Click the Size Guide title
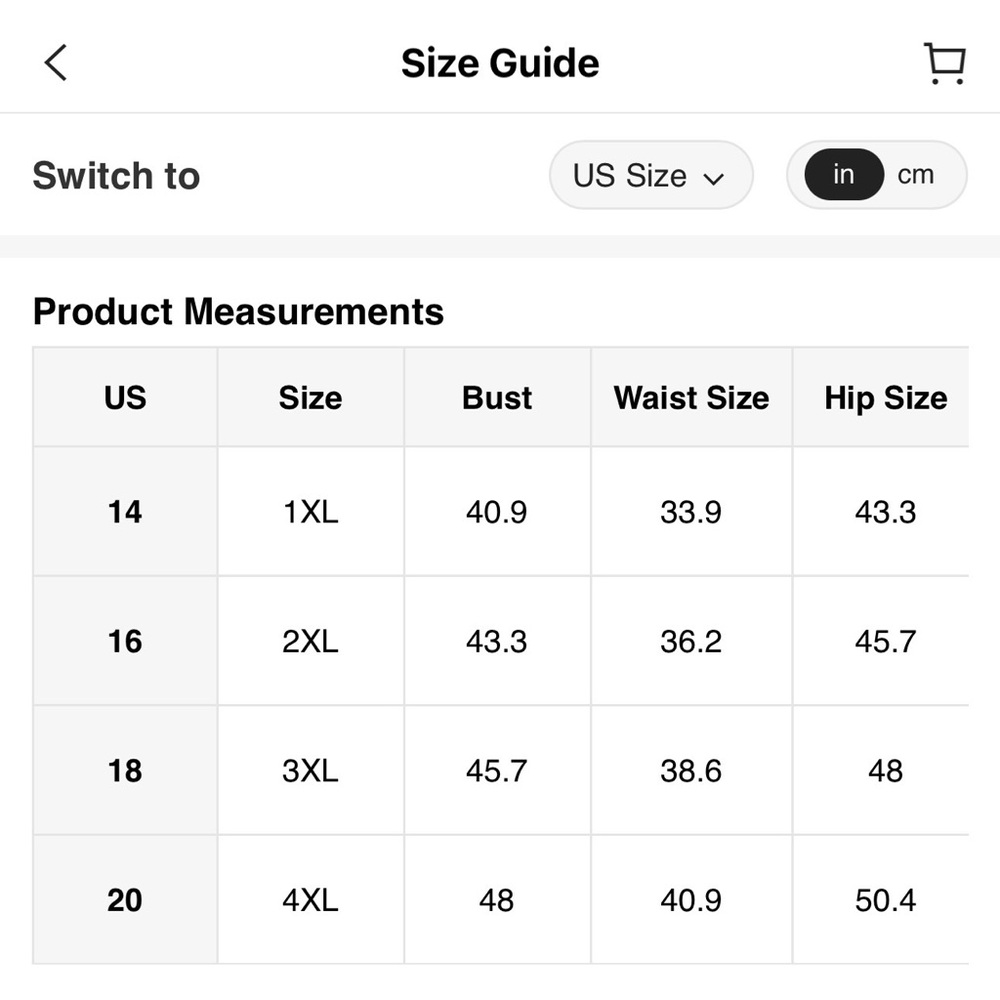Image resolution: width=1000 pixels, height=1000 pixels. 500,63
